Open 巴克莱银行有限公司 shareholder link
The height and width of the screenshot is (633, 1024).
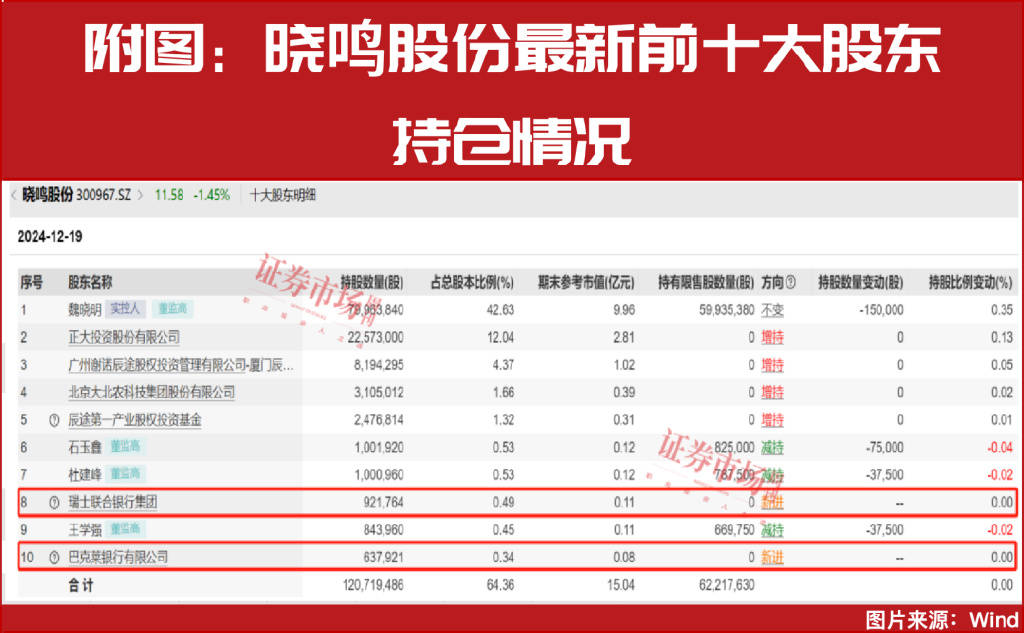(118, 557)
